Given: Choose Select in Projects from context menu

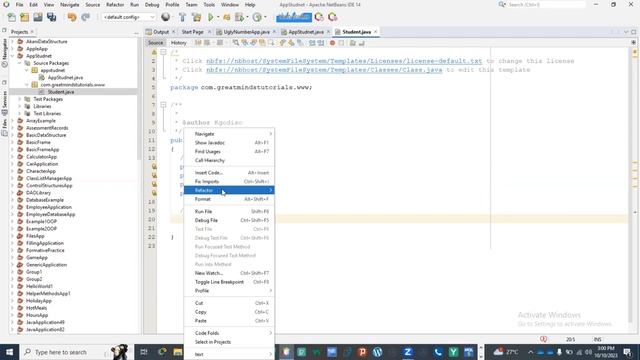Looking at the screenshot, I should 229,342.
